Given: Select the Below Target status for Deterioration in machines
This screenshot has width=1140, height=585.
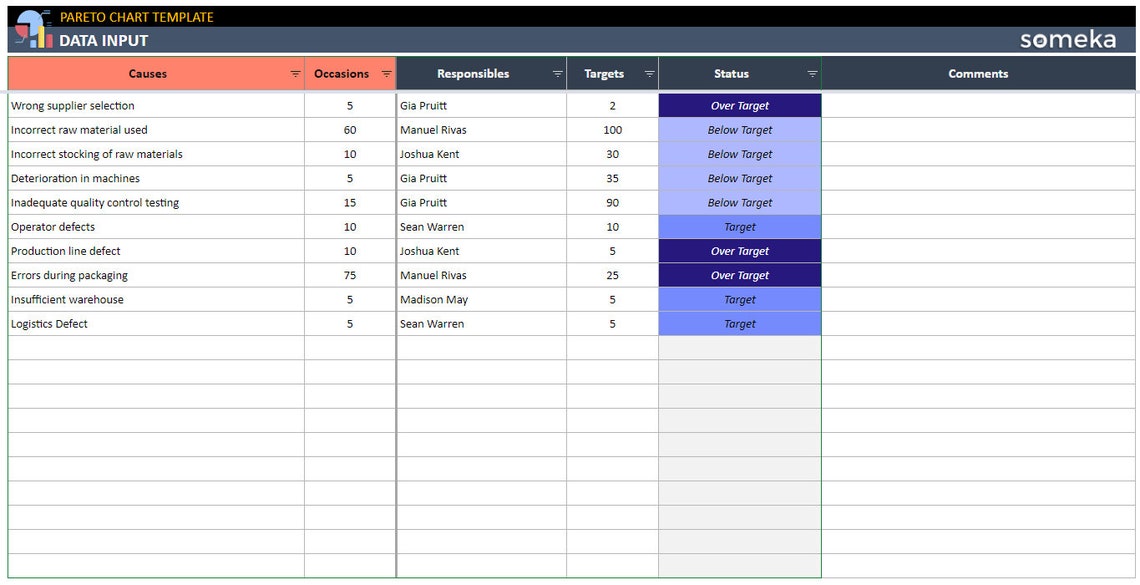Looking at the screenshot, I should point(739,178).
